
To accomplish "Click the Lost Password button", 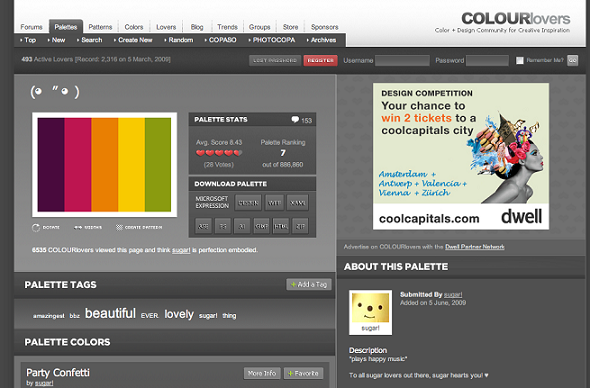I will tap(275, 60).
